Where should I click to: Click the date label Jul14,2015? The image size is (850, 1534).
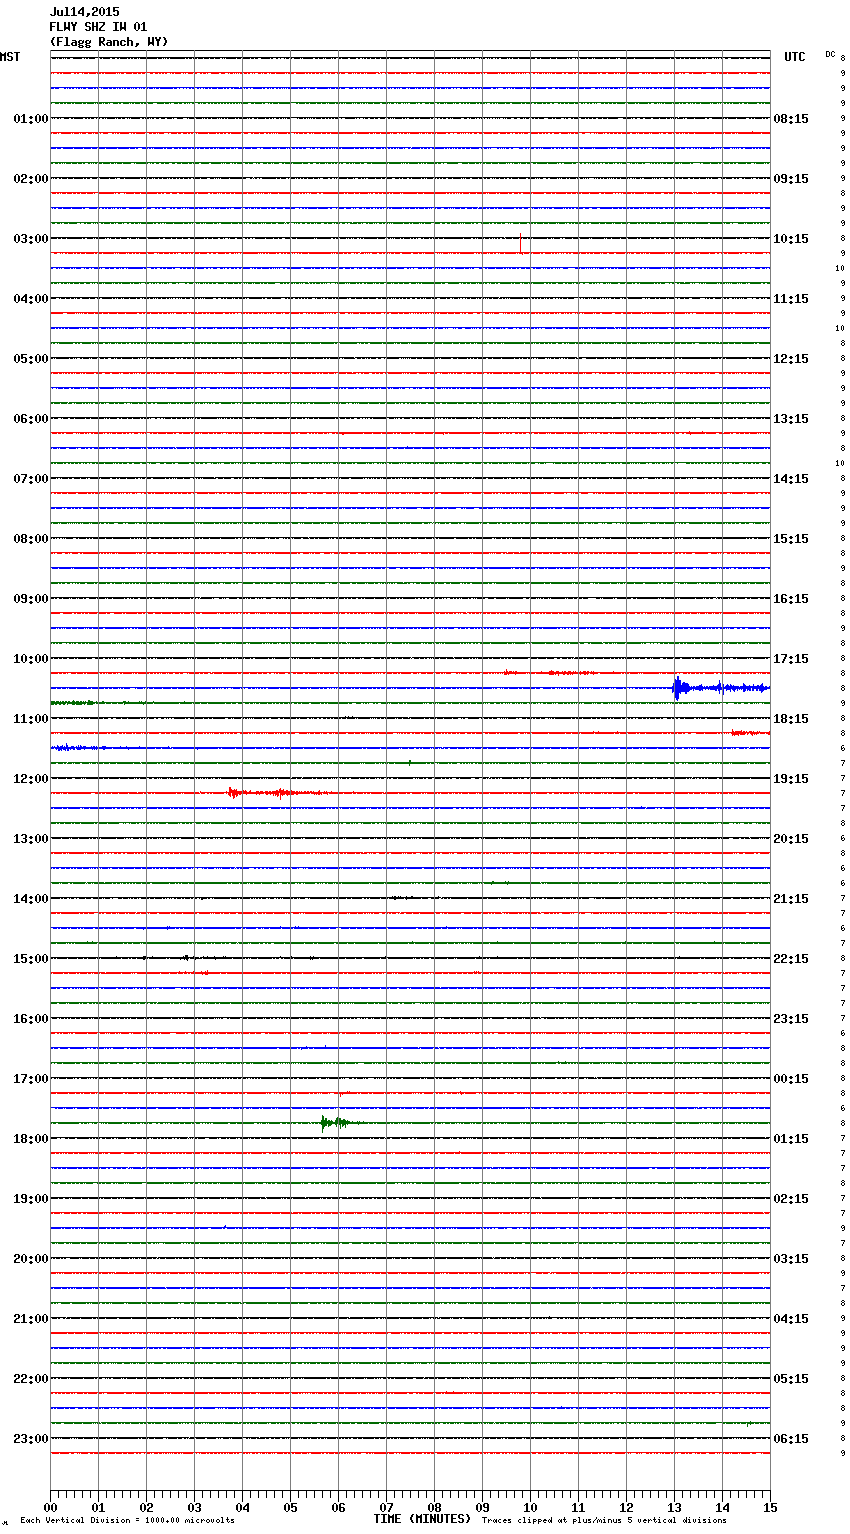(x=84, y=12)
